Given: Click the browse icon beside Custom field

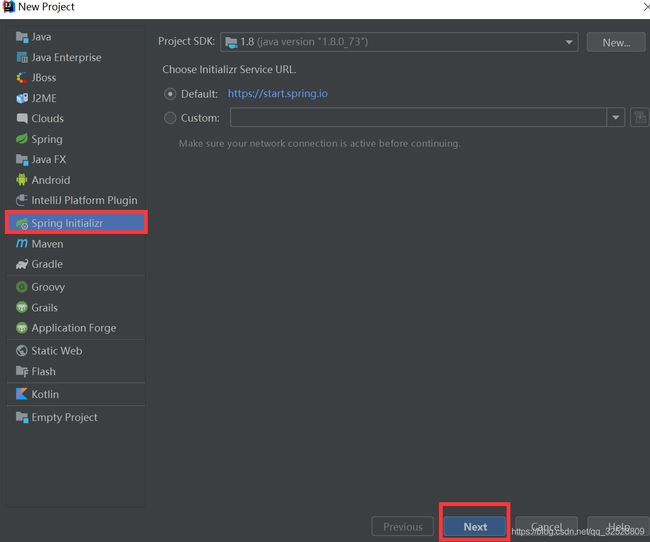Looking at the screenshot, I should pyautogui.click(x=640, y=118).
